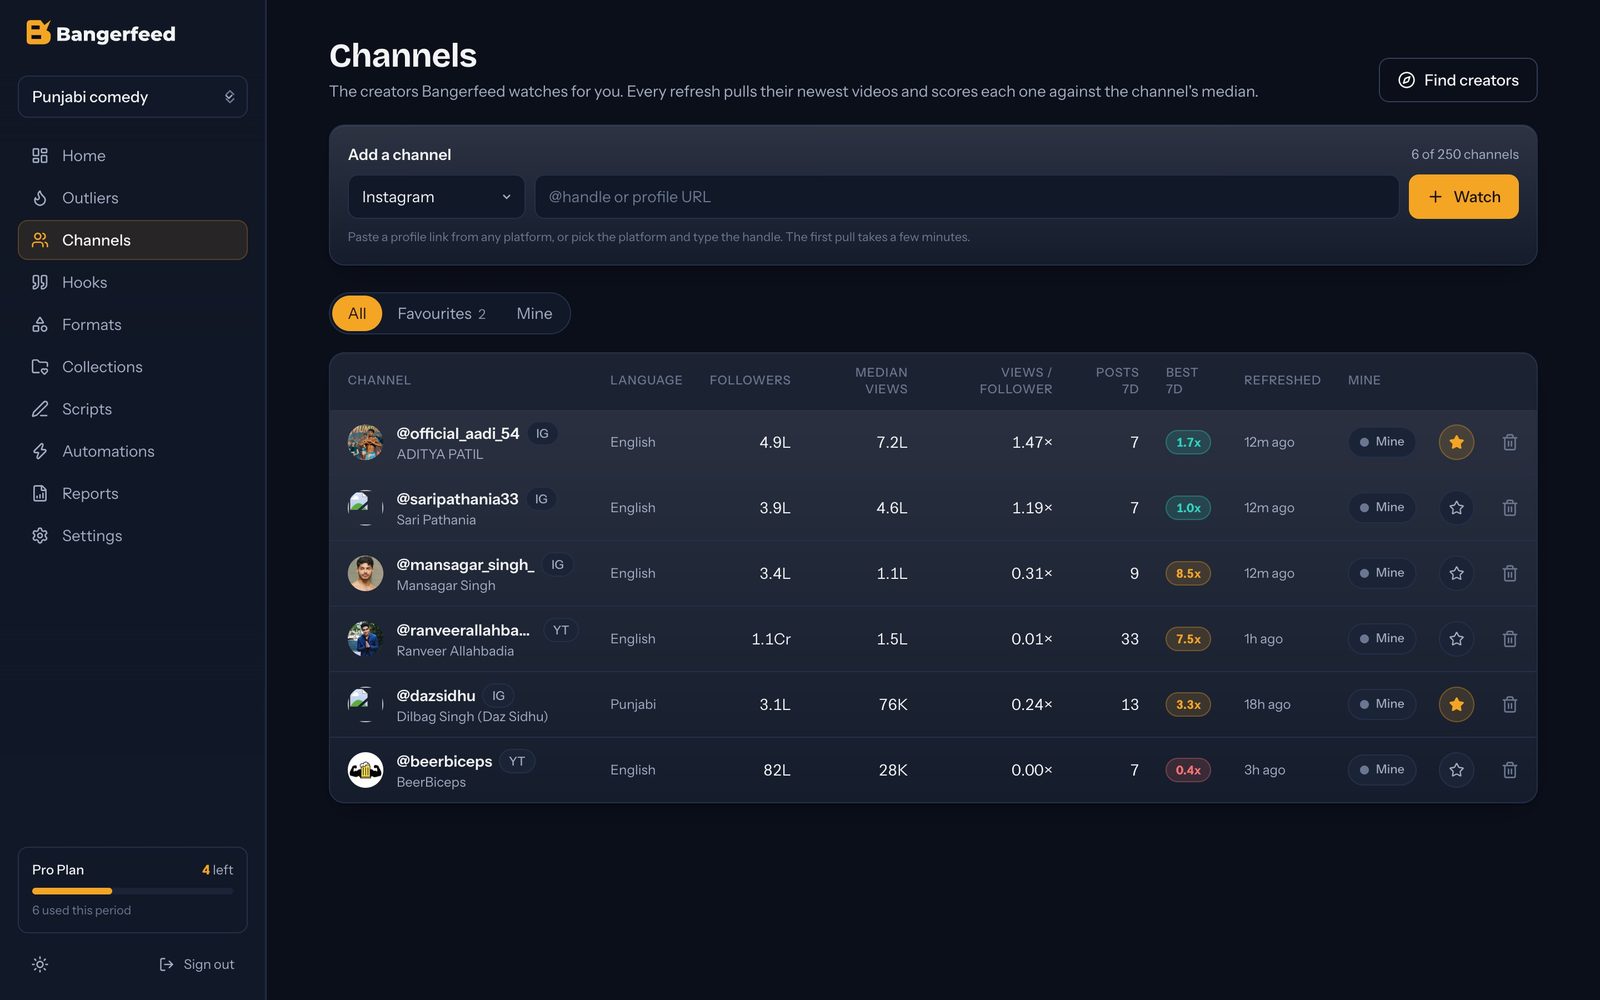Remove the @beerbiceps channel via trash icon
Image resolution: width=1600 pixels, height=1000 pixels.
click(x=1510, y=770)
